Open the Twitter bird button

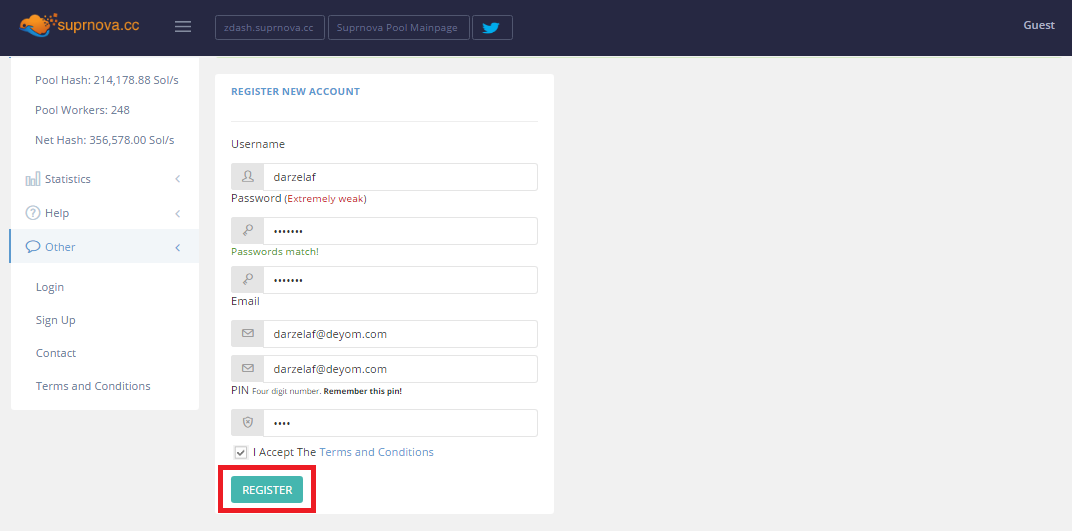(x=492, y=27)
